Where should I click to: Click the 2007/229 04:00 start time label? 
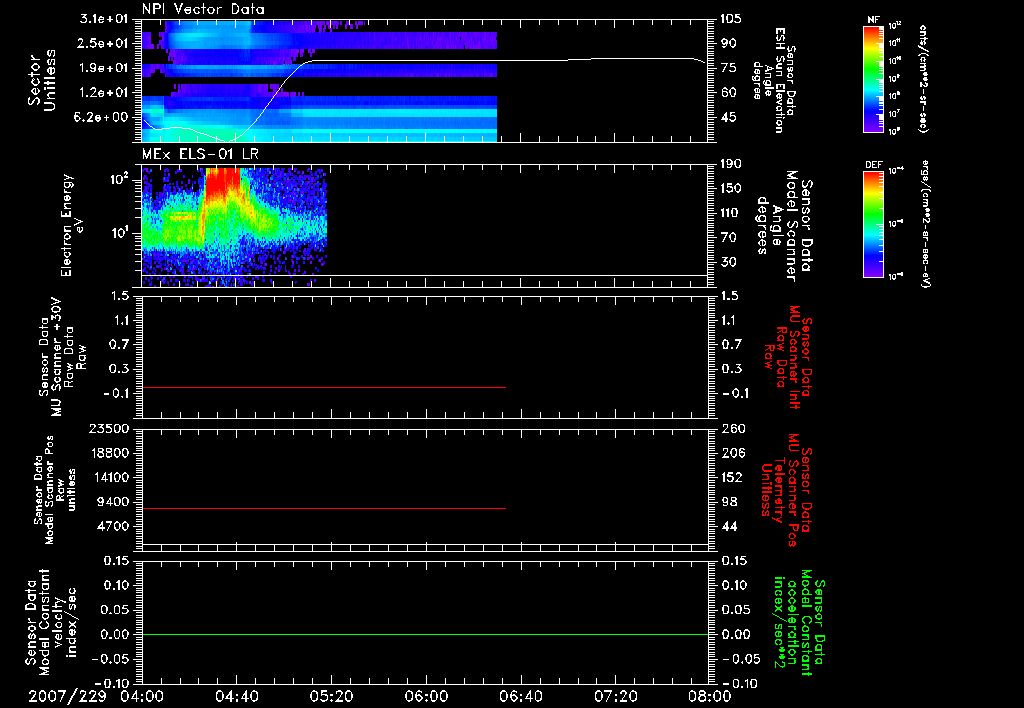97,696
